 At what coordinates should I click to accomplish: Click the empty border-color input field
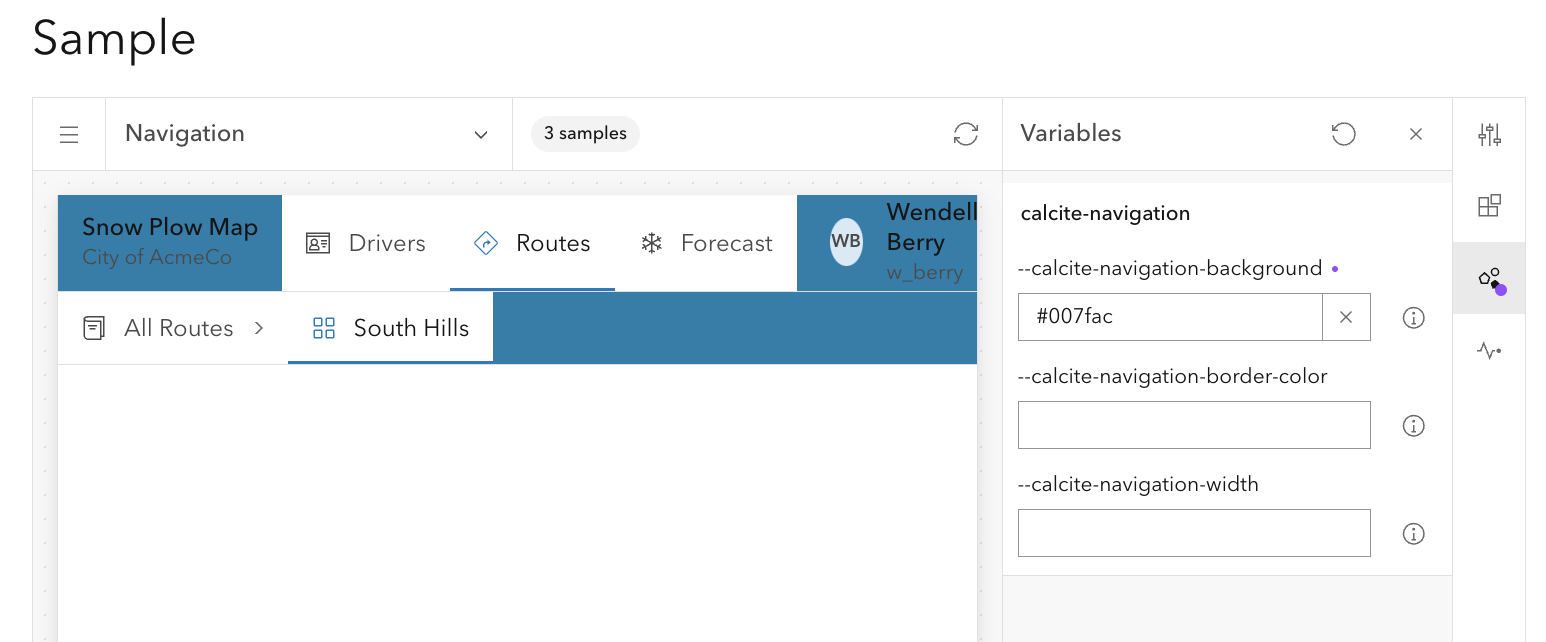(x=1194, y=425)
